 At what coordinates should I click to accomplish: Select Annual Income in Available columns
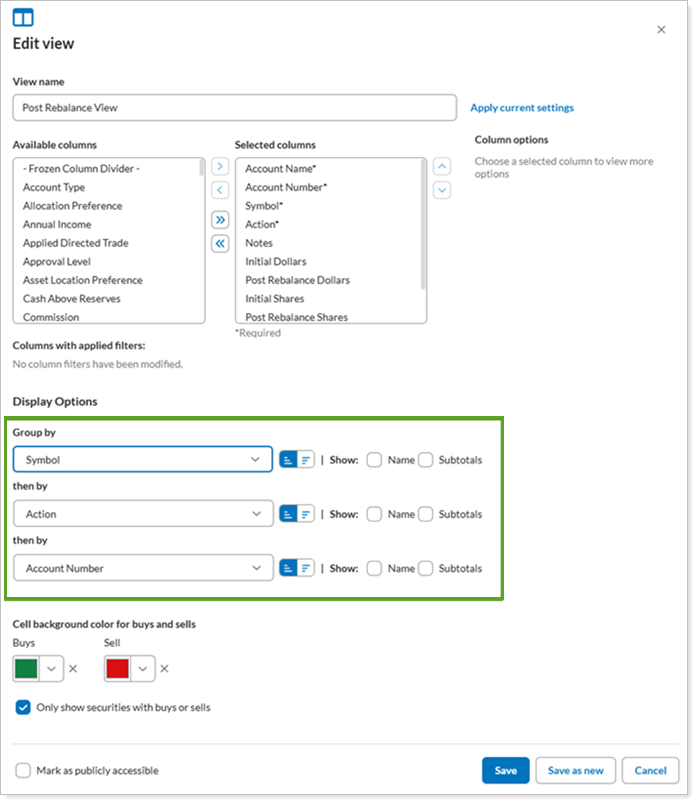click(57, 224)
